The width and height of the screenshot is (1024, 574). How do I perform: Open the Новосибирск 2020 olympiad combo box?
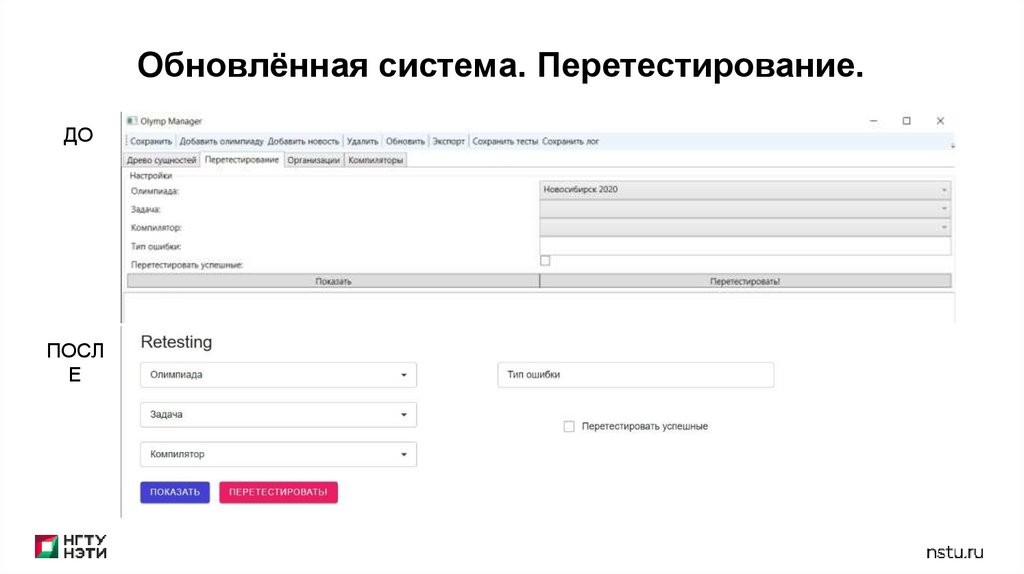(745, 189)
